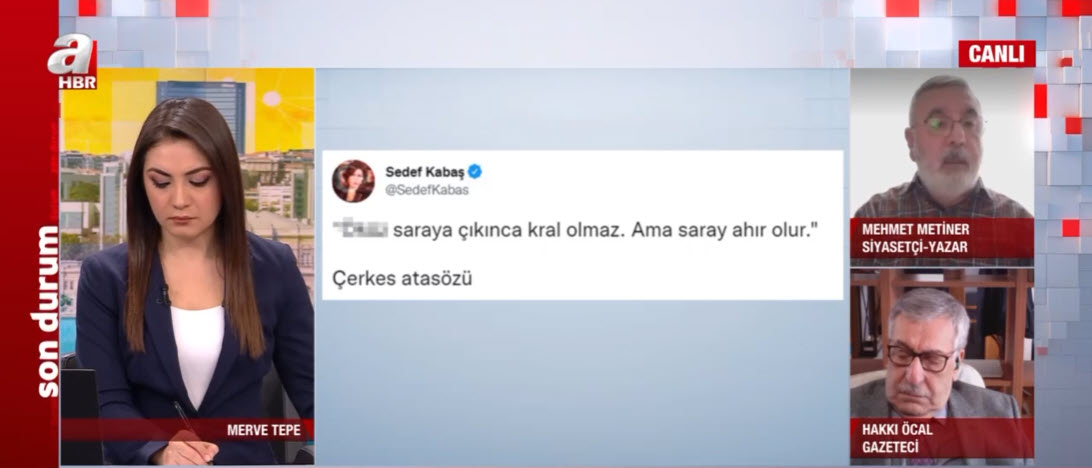Select the blurred word in tweet

pyautogui.click(x=360, y=230)
